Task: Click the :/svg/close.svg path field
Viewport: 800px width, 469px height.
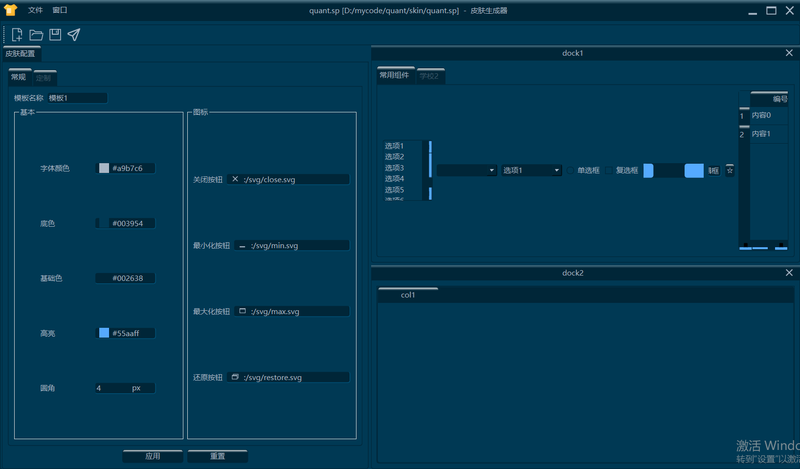Action: (288, 179)
